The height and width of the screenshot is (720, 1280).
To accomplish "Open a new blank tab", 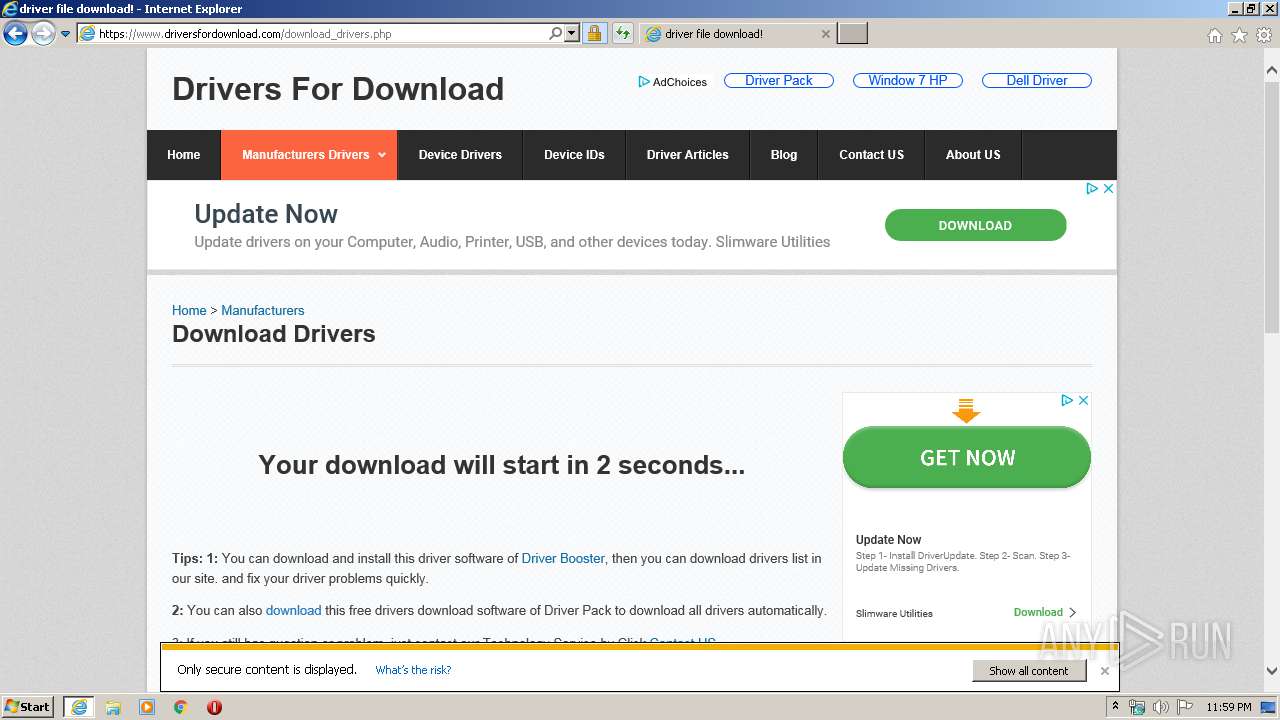I will (x=852, y=34).
